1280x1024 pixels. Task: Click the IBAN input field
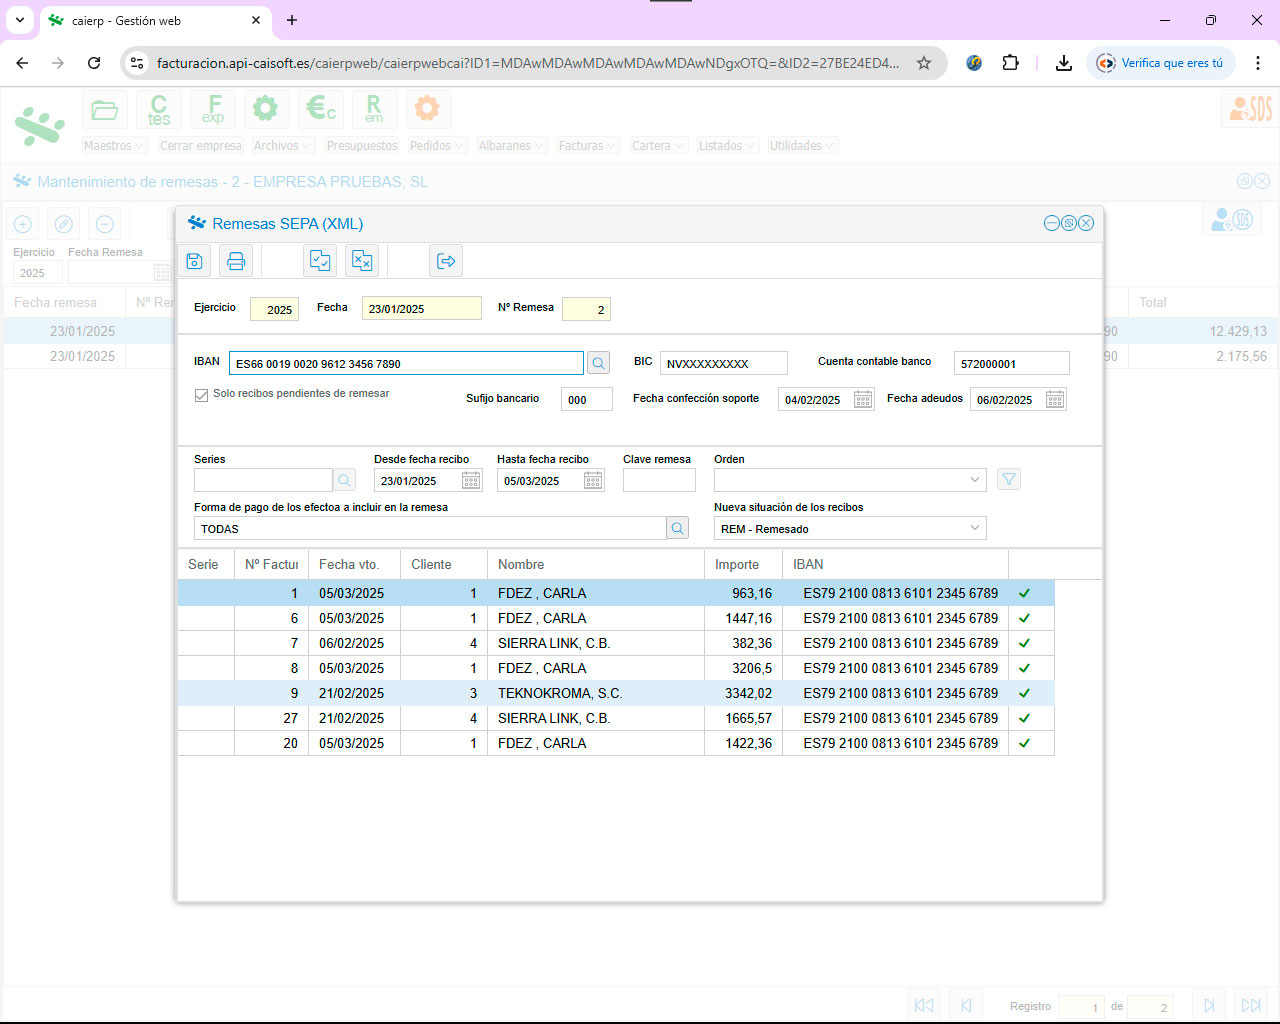tap(406, 363)
